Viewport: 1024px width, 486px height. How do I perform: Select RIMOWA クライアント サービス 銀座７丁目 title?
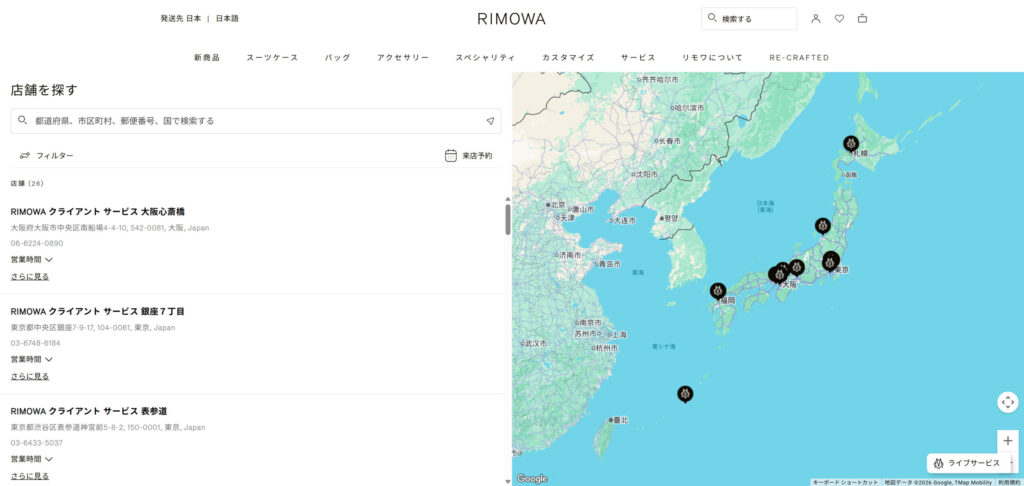(x=98, y=312)
